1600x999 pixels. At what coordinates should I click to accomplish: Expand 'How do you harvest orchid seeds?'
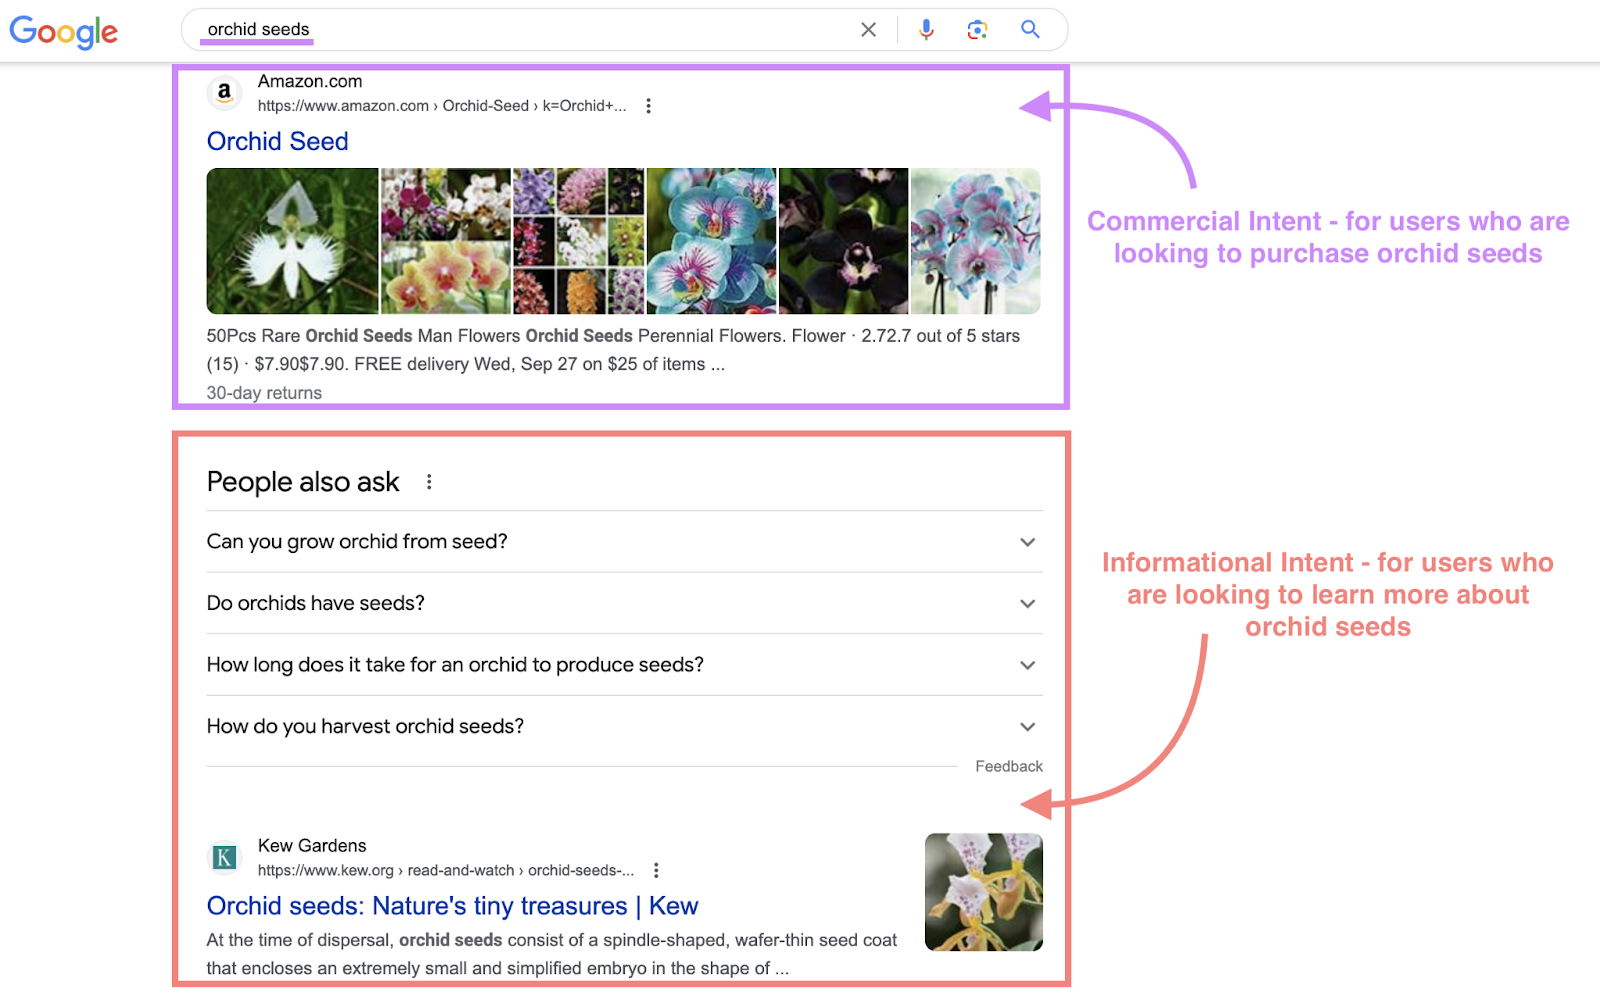[x=624, y=727]
